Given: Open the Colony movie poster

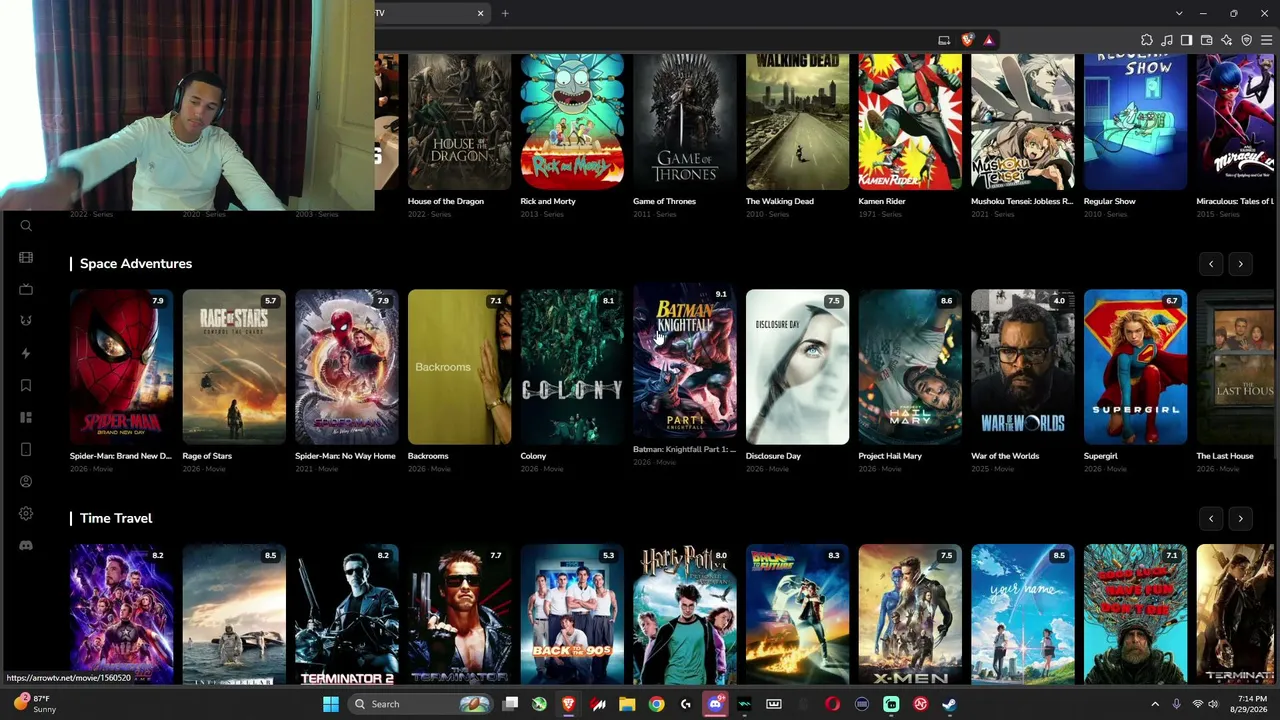Looking at the screenshot, I should (572, 367).
